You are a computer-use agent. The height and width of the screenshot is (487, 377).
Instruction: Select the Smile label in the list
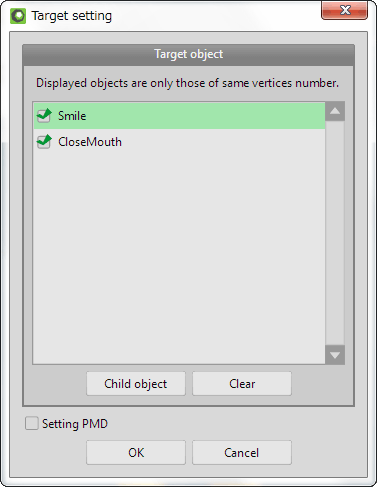72,116
